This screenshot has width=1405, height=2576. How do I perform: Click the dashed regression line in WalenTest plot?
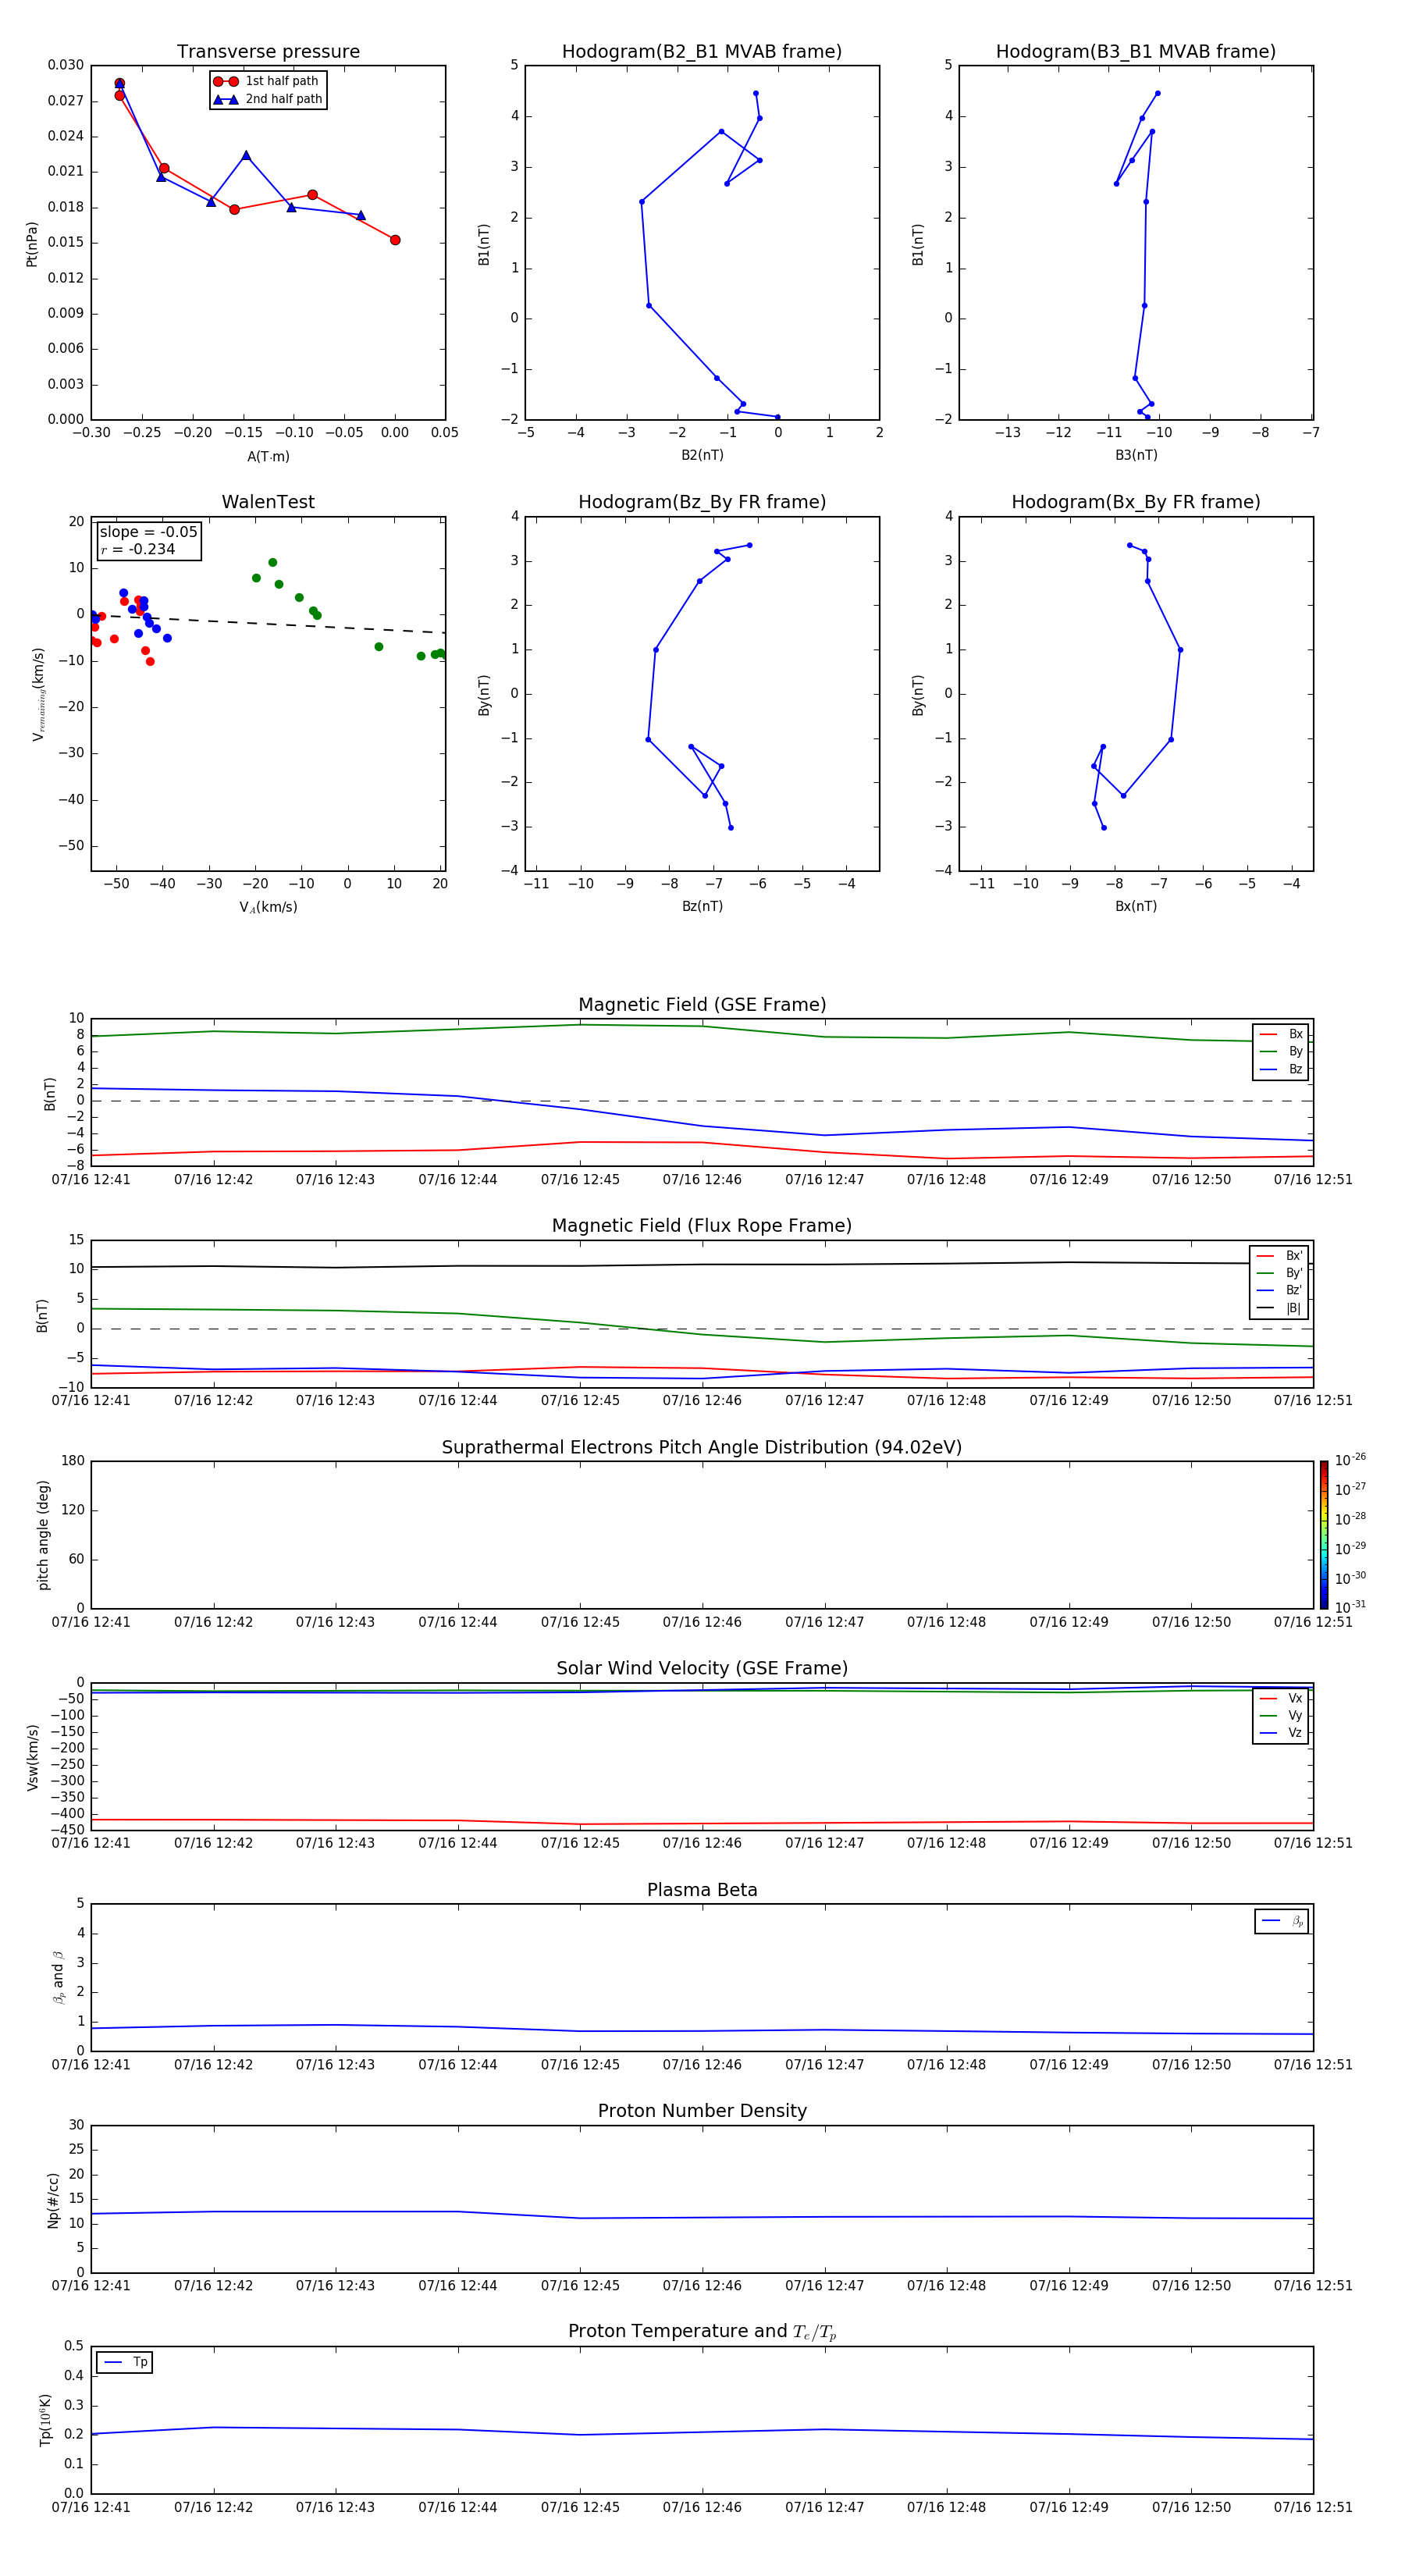(268, 623)
